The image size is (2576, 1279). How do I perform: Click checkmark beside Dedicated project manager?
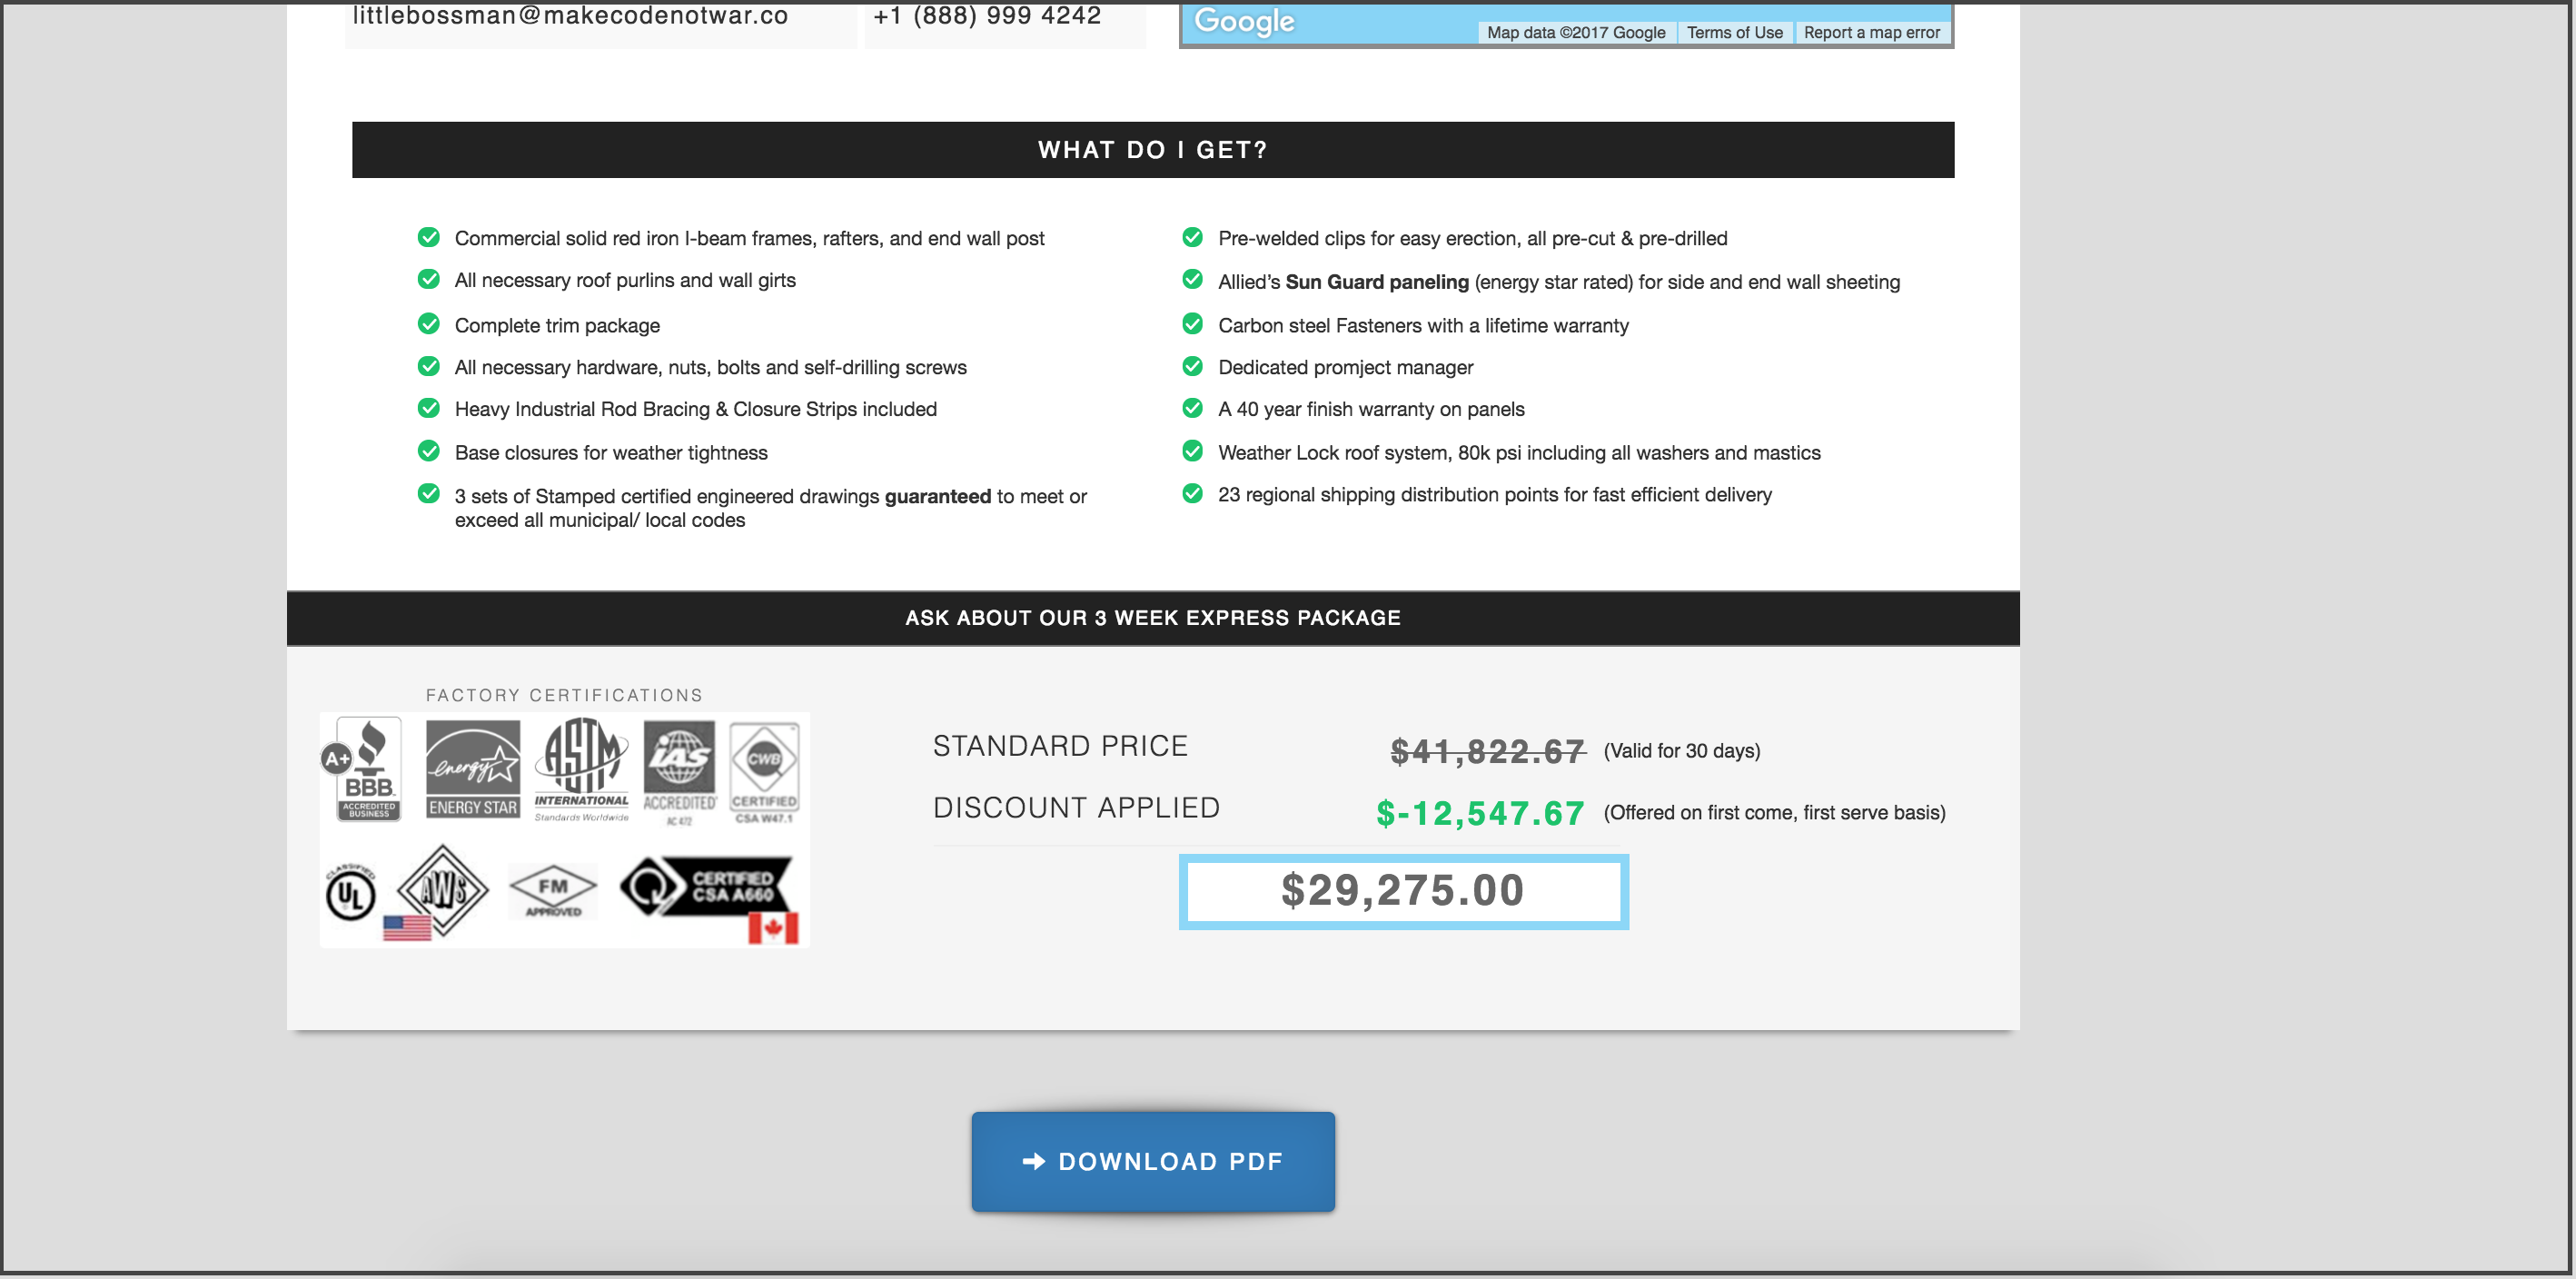[1192, 366]
